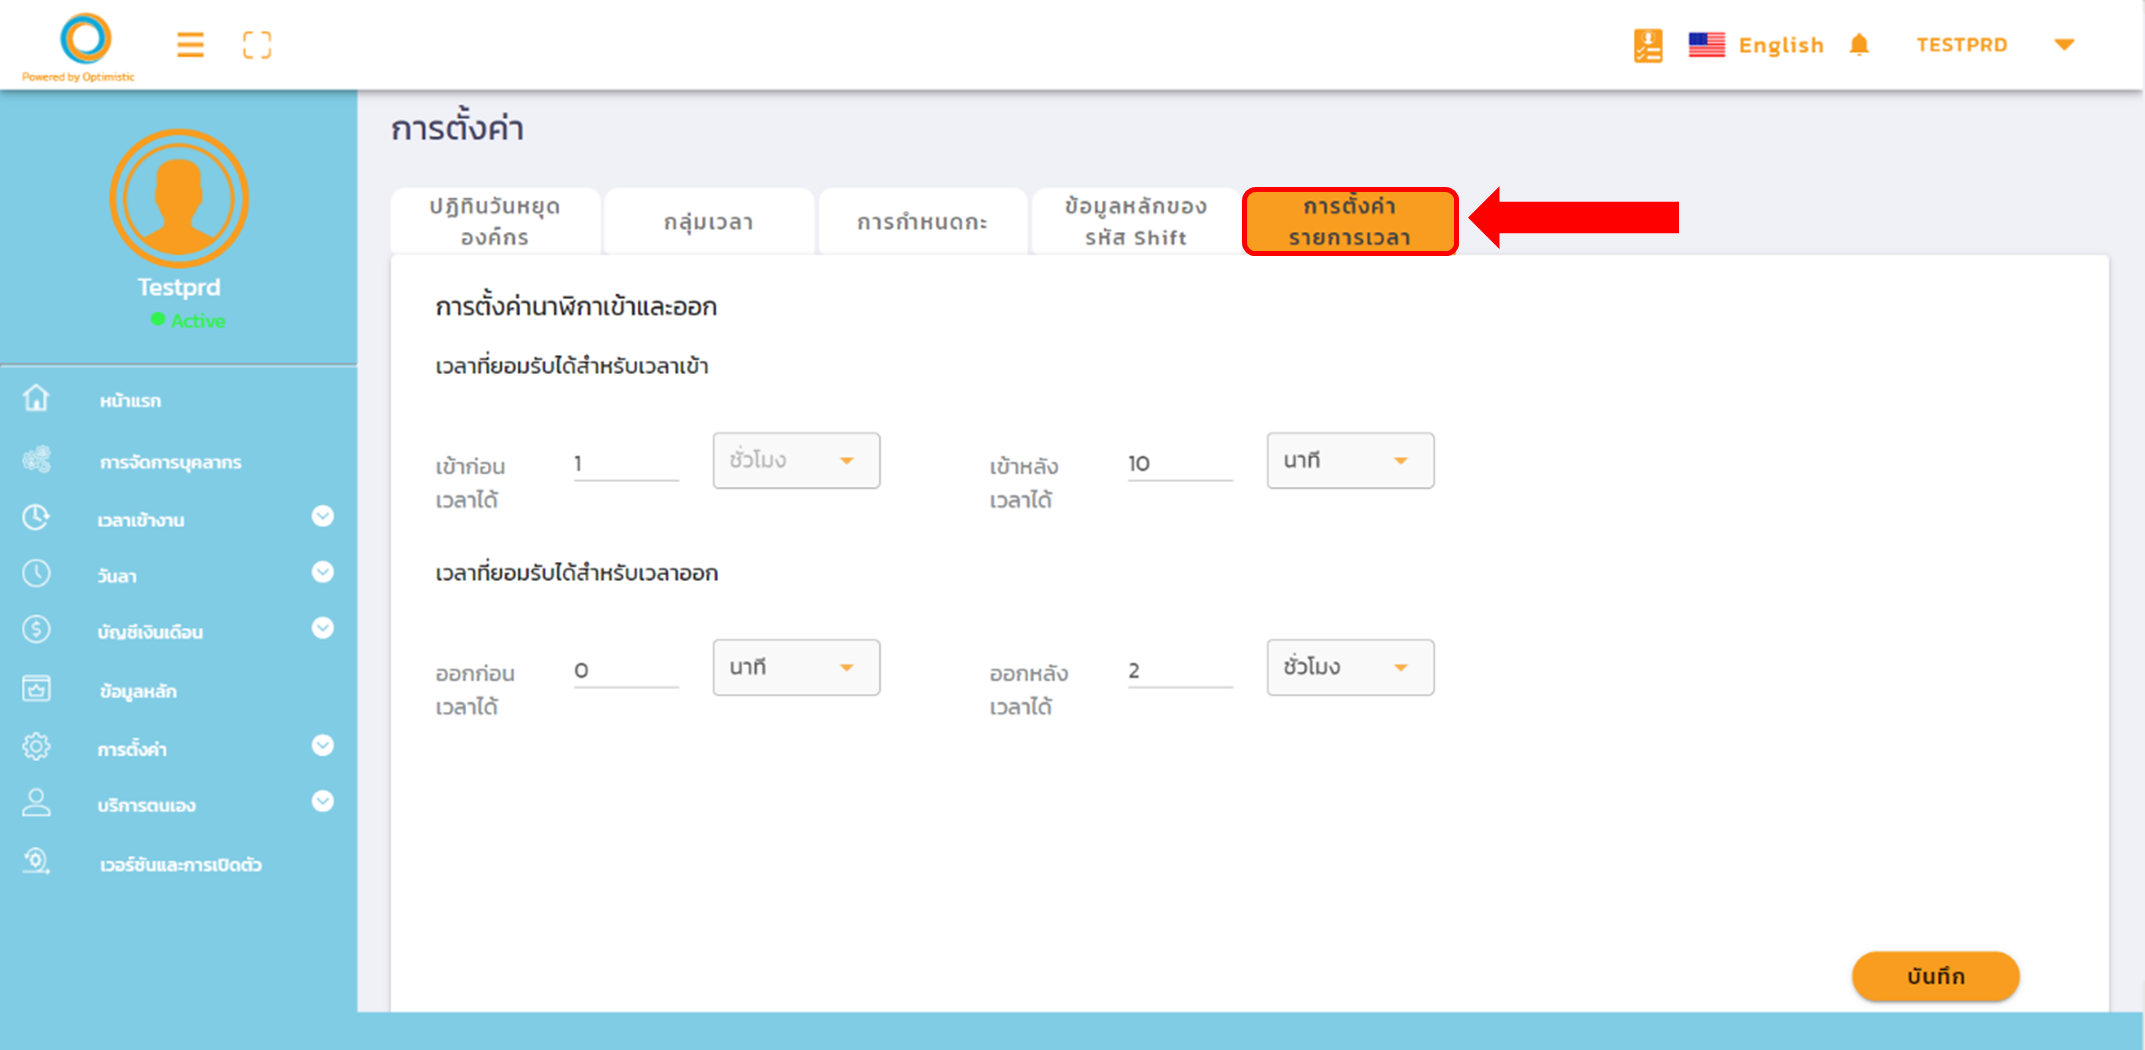
Task: Switch to the การกำหนดกะ tab
Action: pos(922,222)
